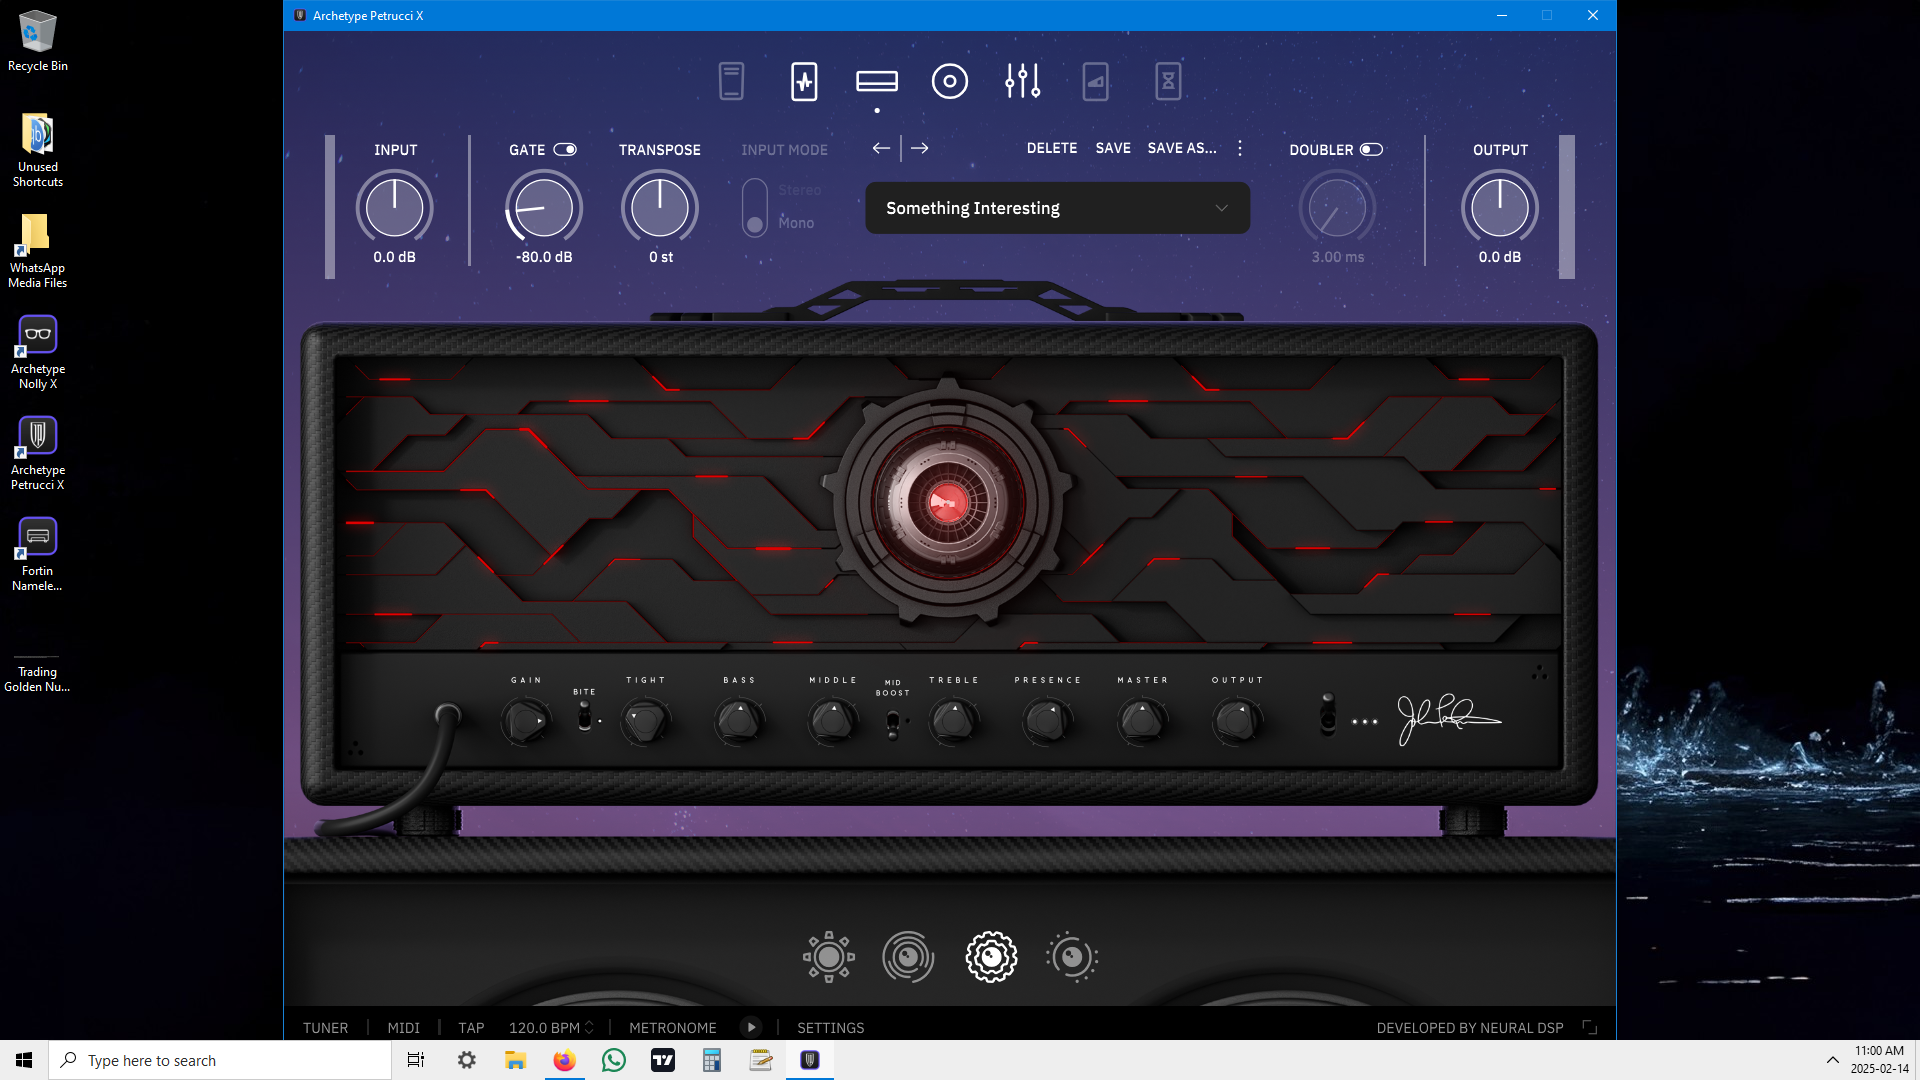This screenshot has height=1080, width=1920.
Task: Open Firefox from the taskbar
Action: pyautogui.click(x=565, y=1060)
